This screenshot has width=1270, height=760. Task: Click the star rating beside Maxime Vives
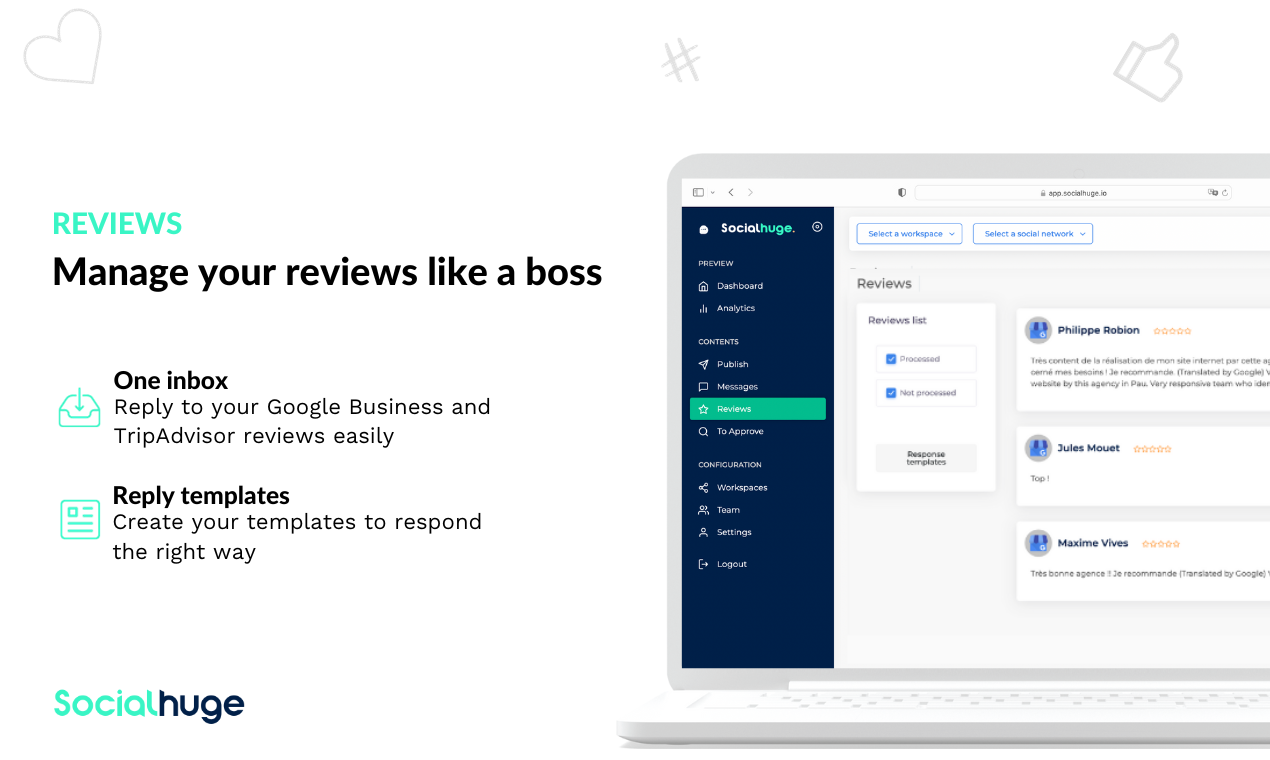point(1161,544)
